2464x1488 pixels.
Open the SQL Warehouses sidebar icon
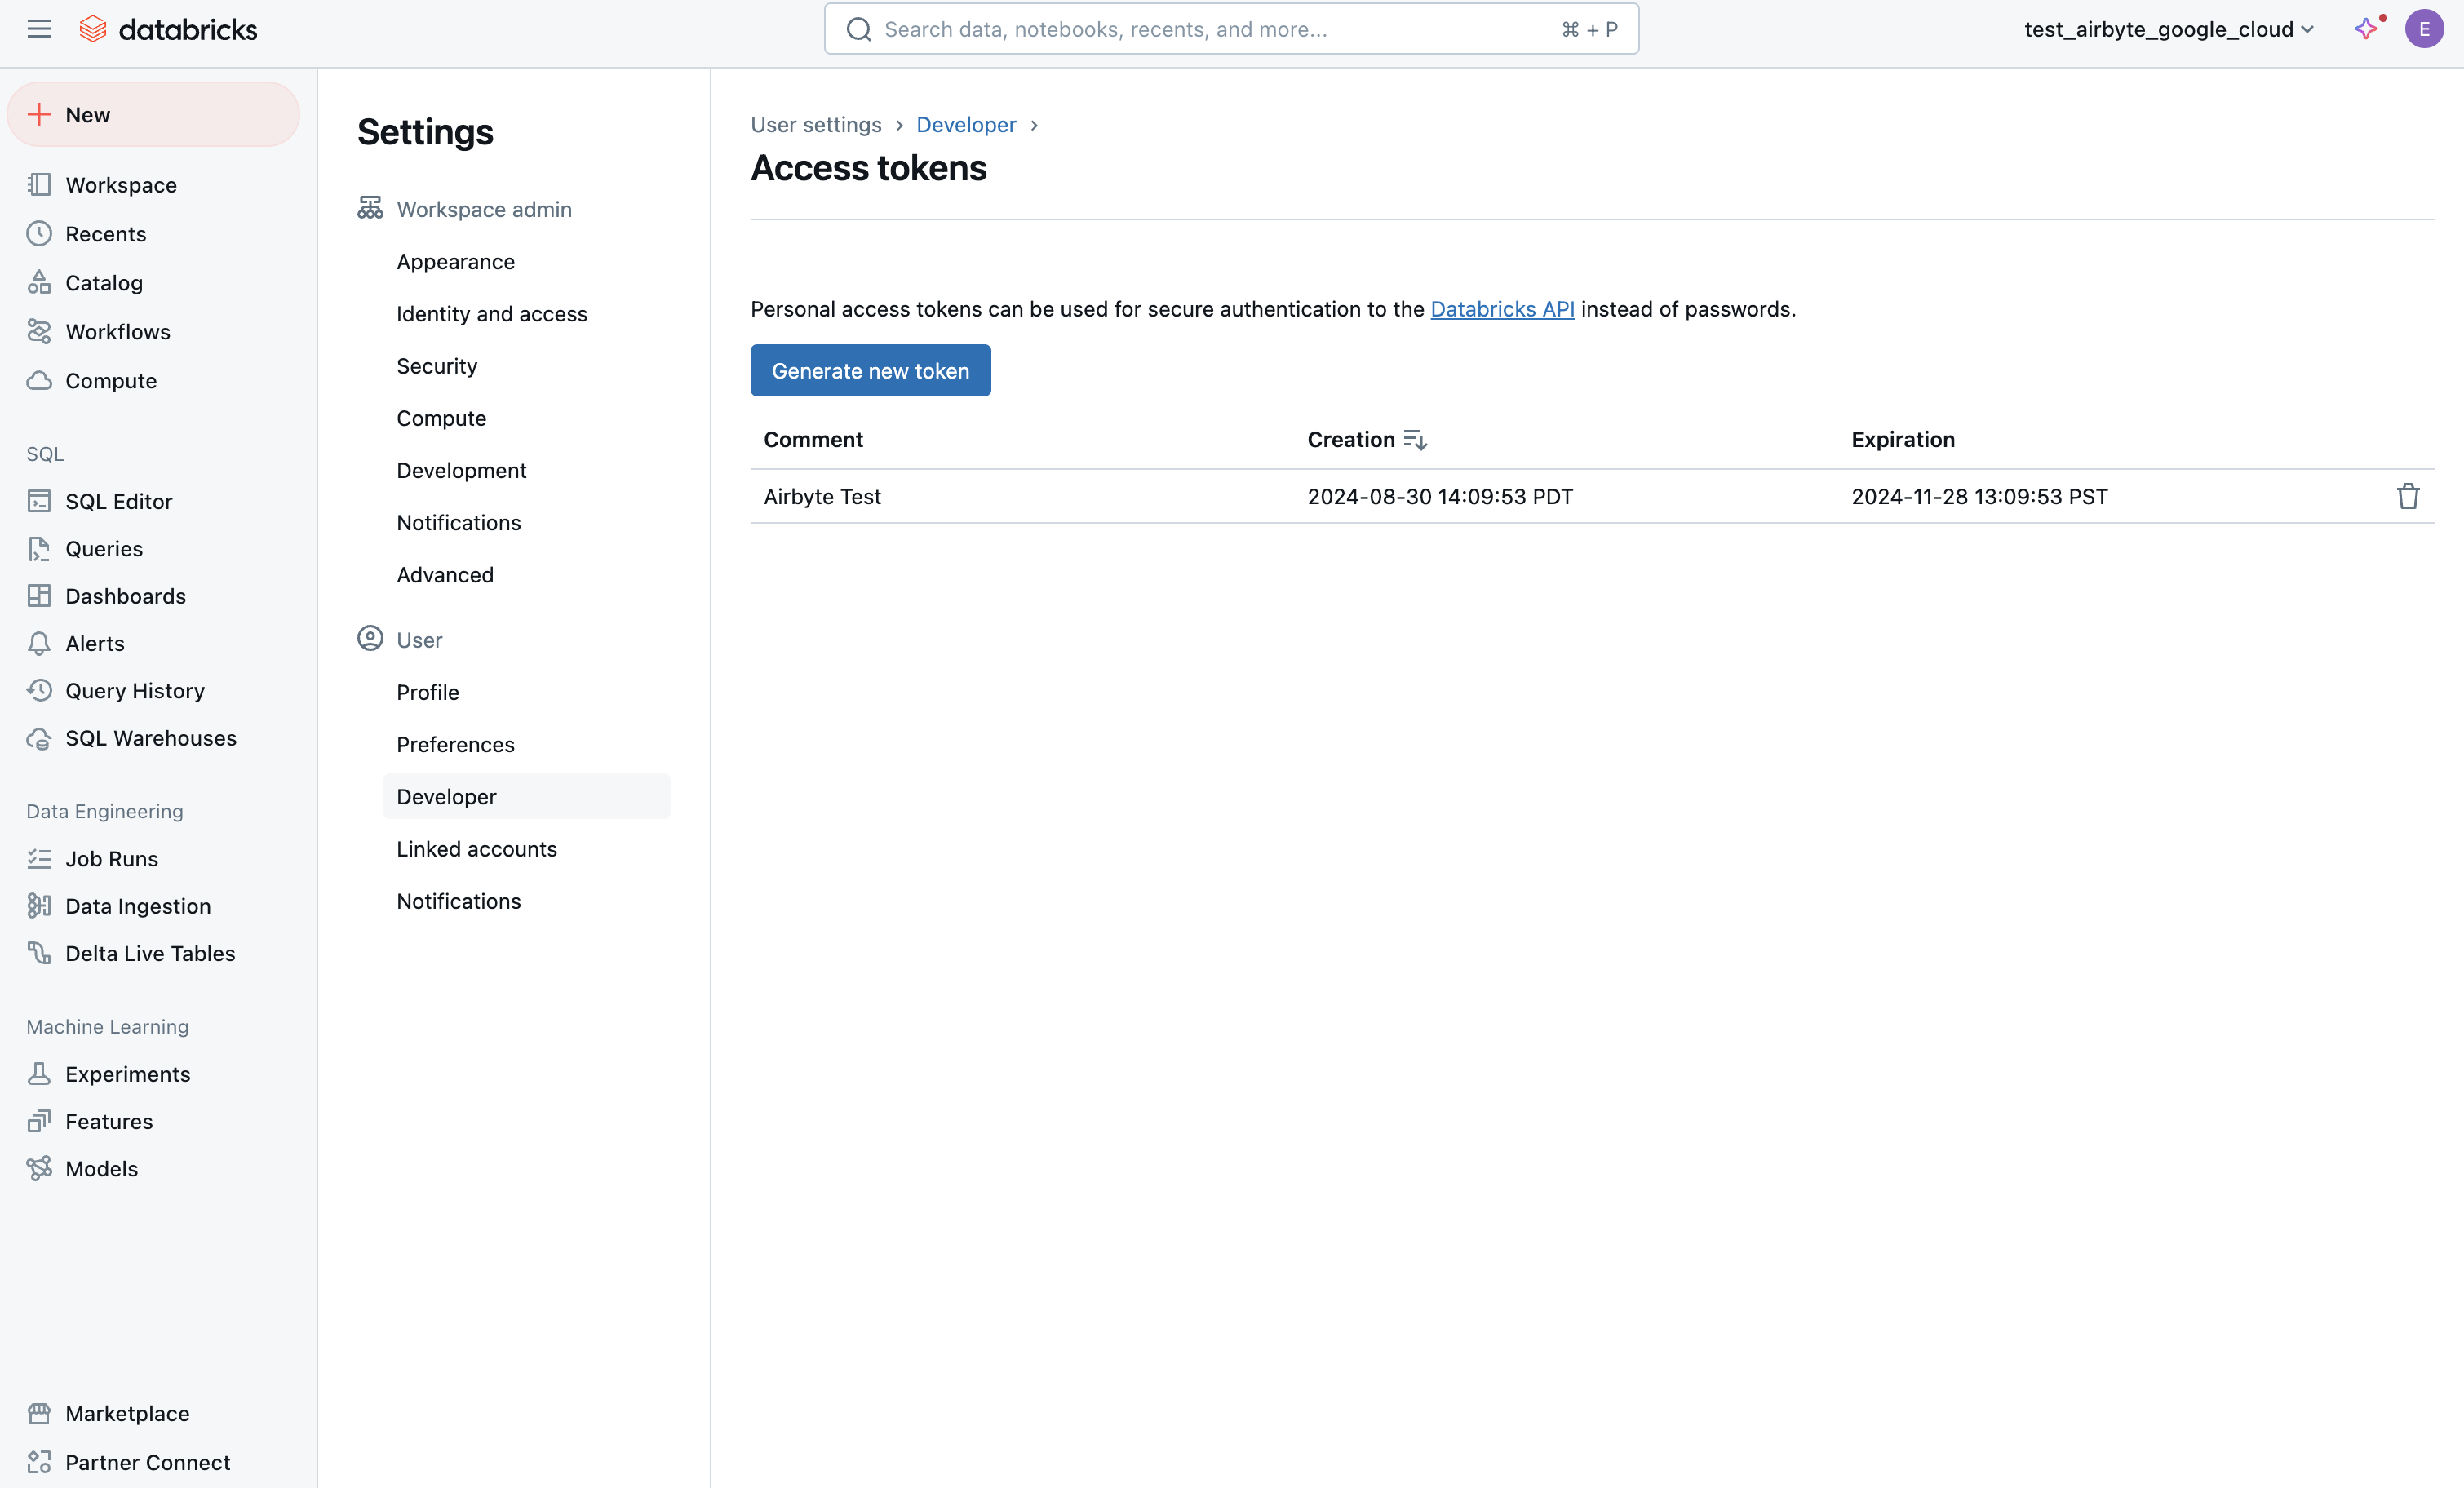[39, 738]
